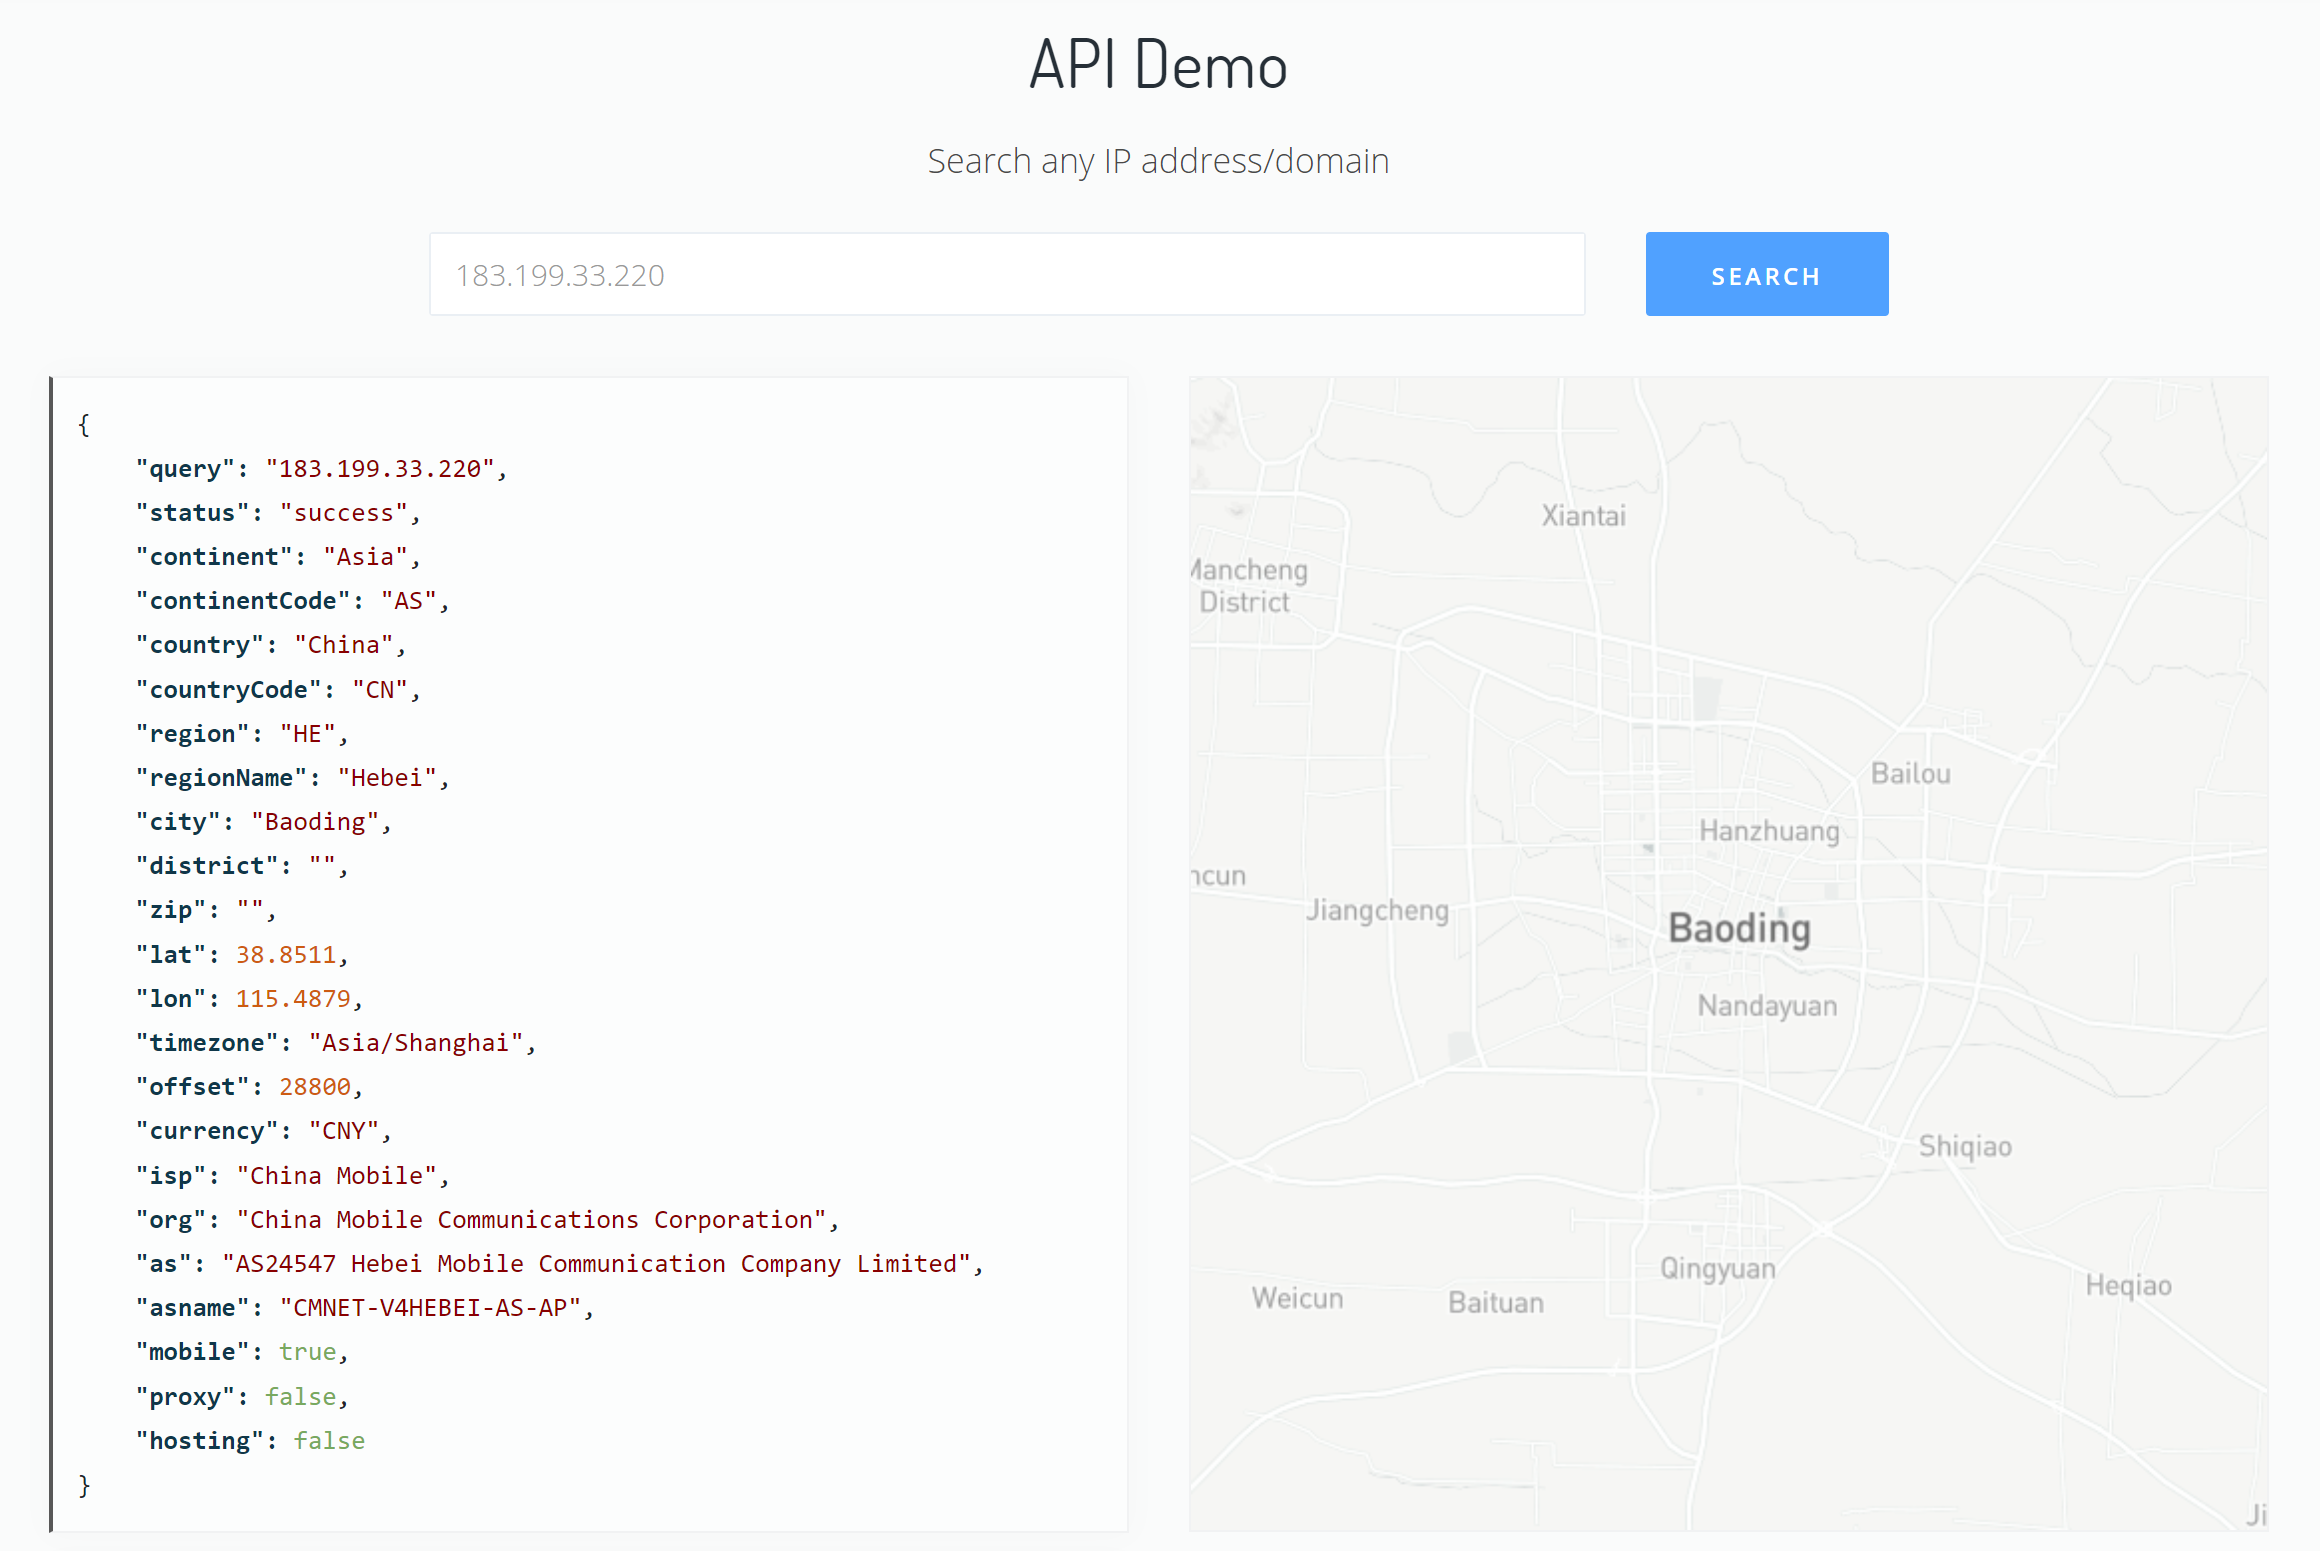Click the Shiqiao map label
The height and width of the screenshot is (1551, 2320).
1964,1147
